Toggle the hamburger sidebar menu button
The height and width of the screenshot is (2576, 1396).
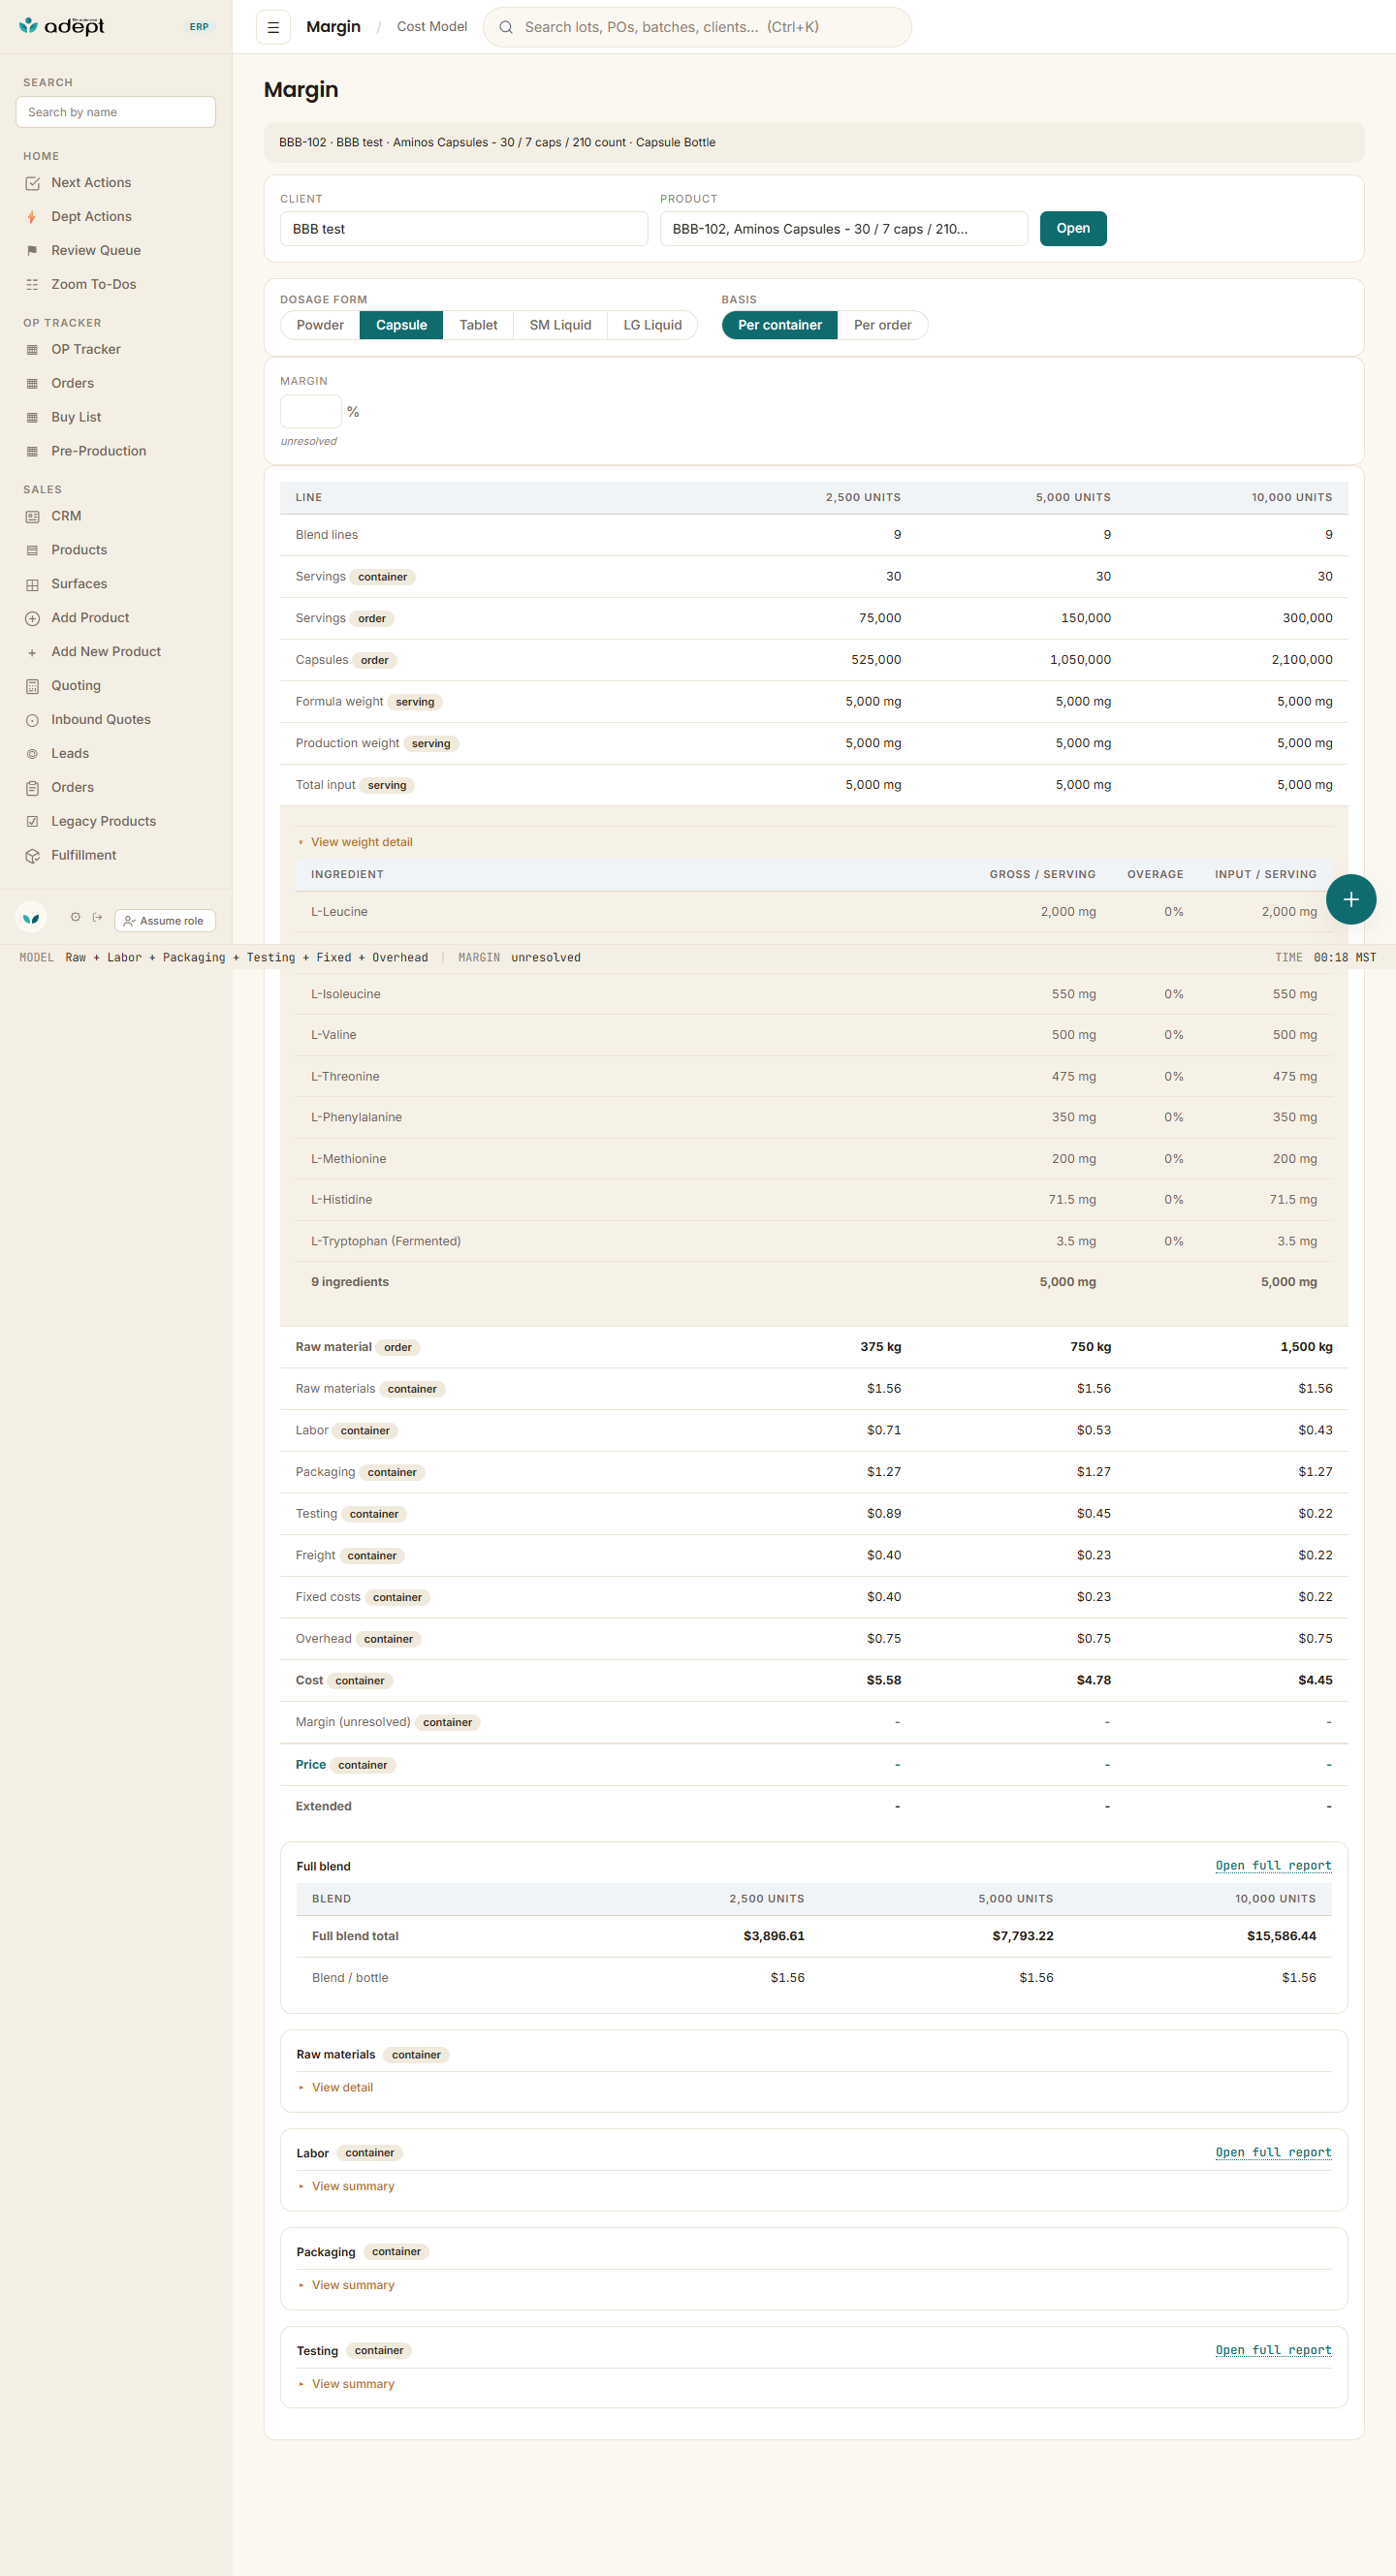pyautogui.click(x=273, y=27)
